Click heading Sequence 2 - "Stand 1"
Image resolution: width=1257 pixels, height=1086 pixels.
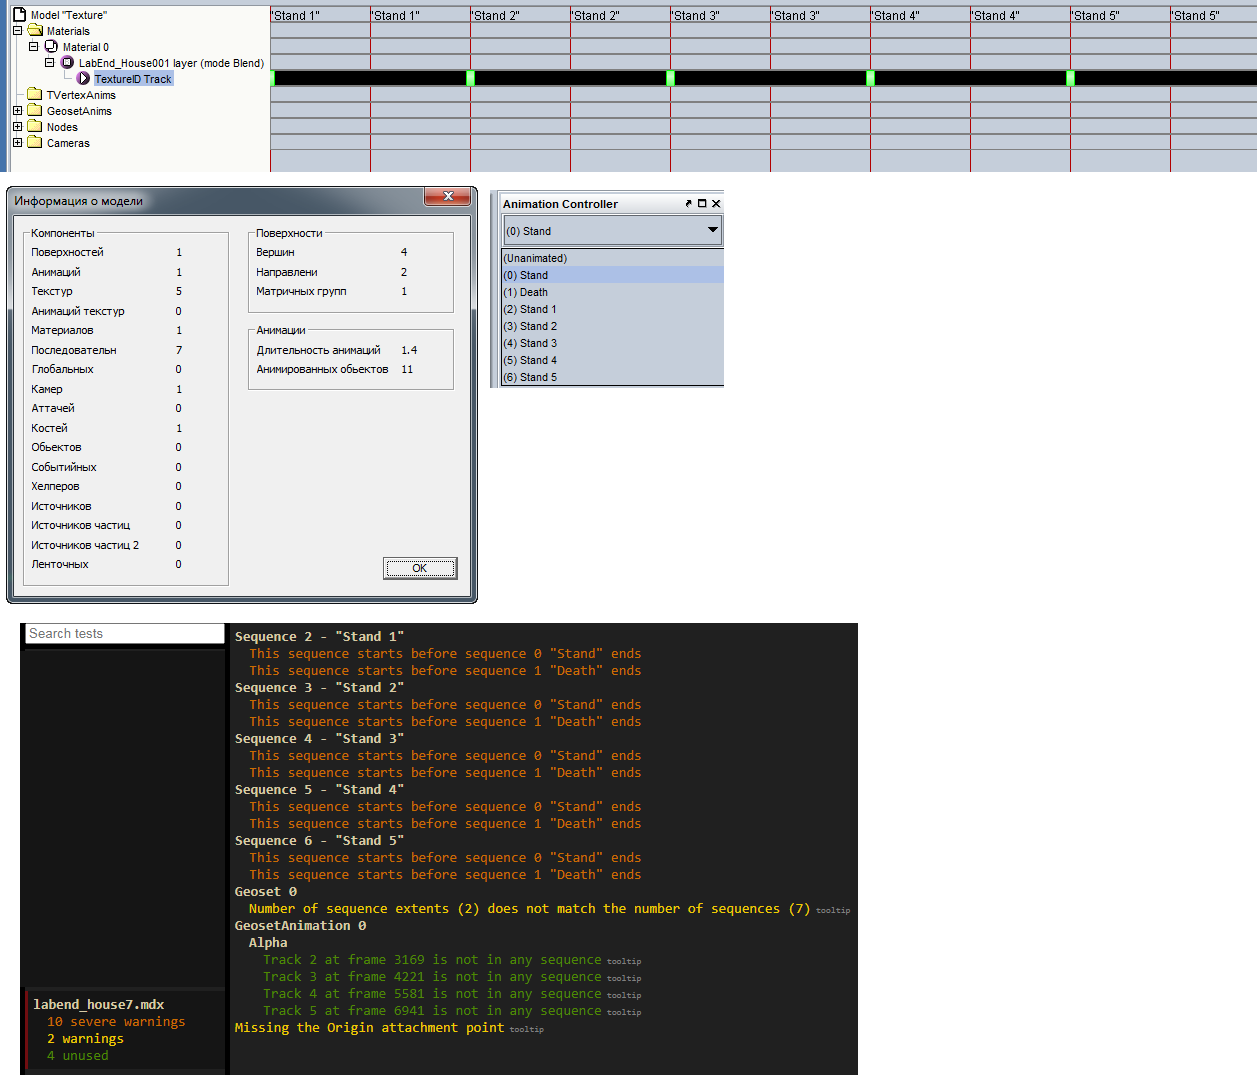[319, 637]
